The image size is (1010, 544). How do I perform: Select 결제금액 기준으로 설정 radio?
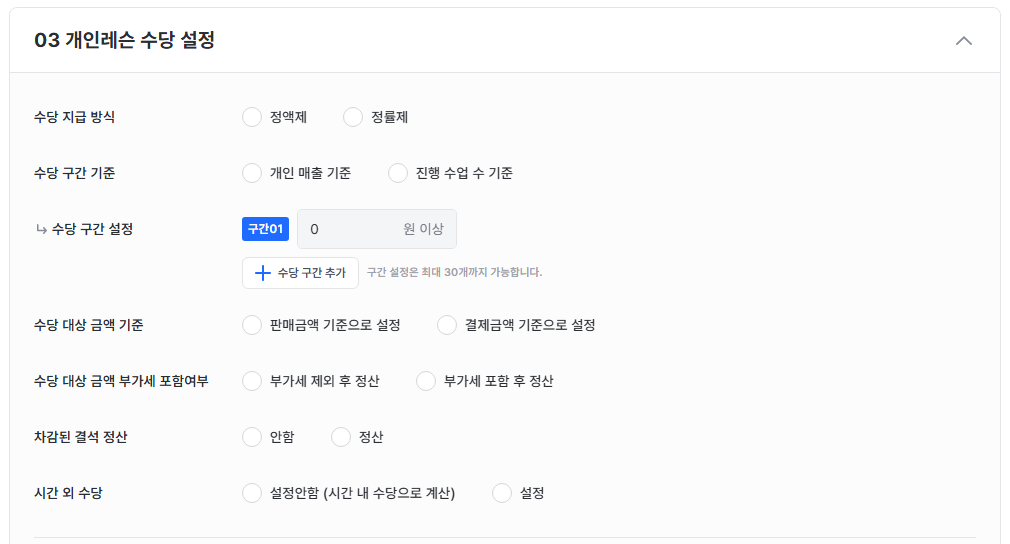(x=447, y=325)
